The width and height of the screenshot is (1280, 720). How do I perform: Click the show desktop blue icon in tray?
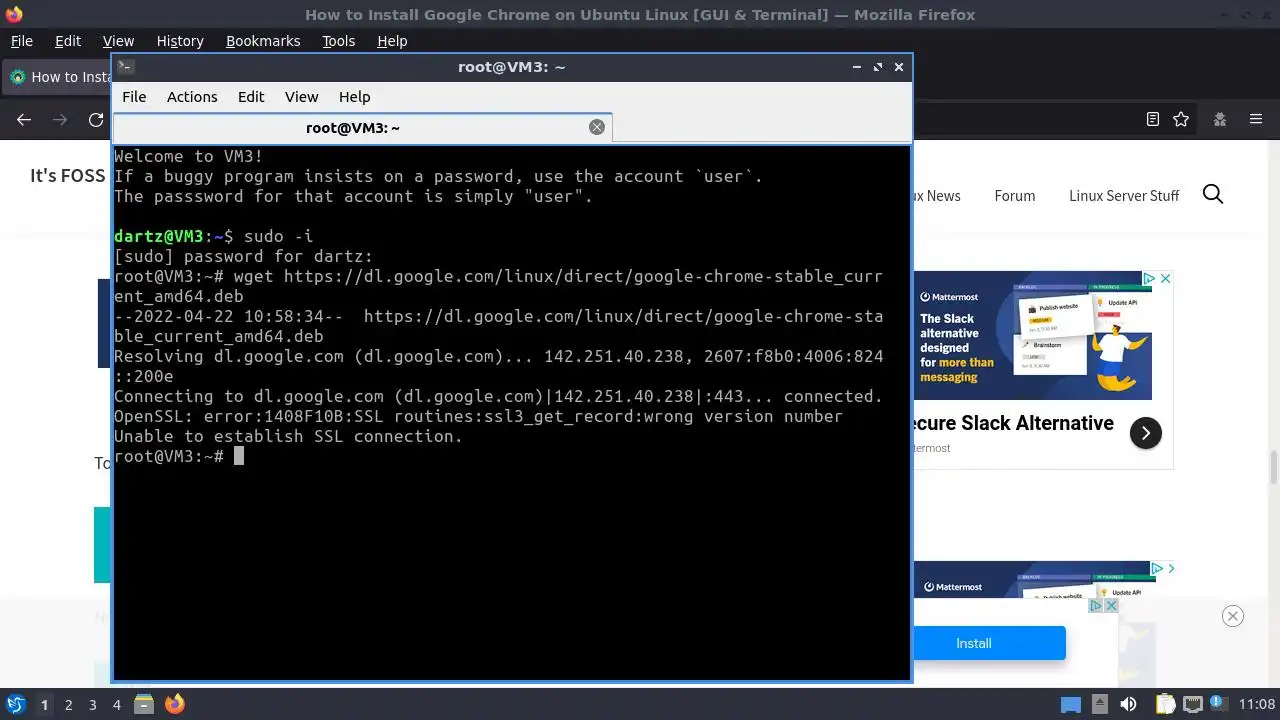point(1071,705)
